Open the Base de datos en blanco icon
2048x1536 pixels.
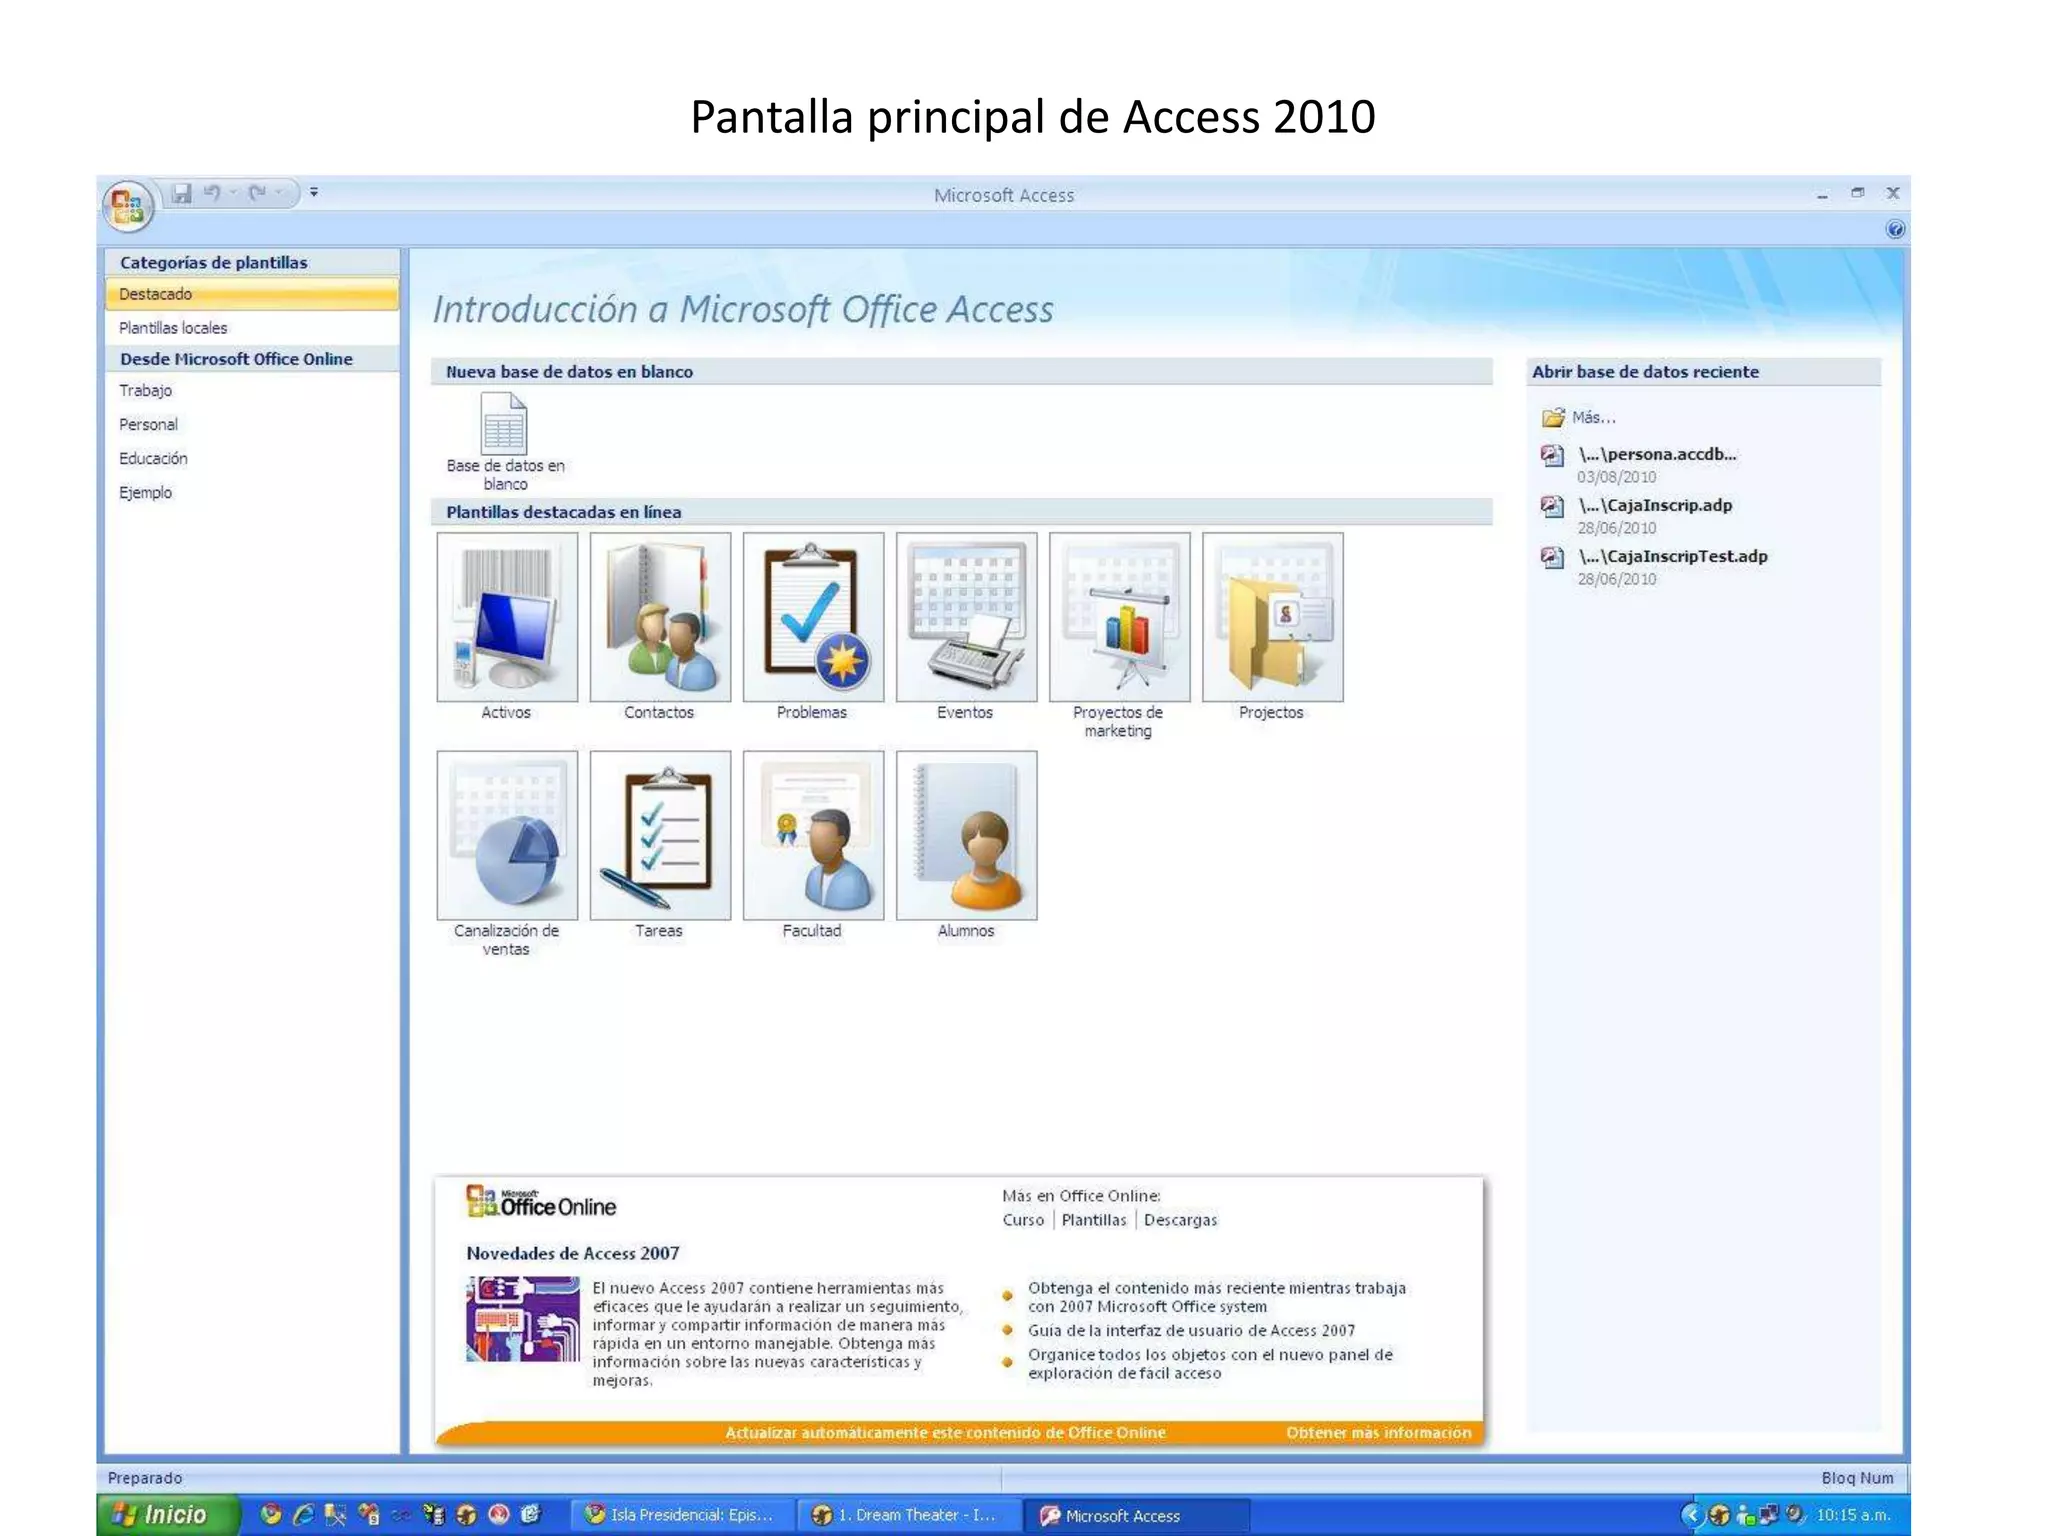(x=504, y=424)
